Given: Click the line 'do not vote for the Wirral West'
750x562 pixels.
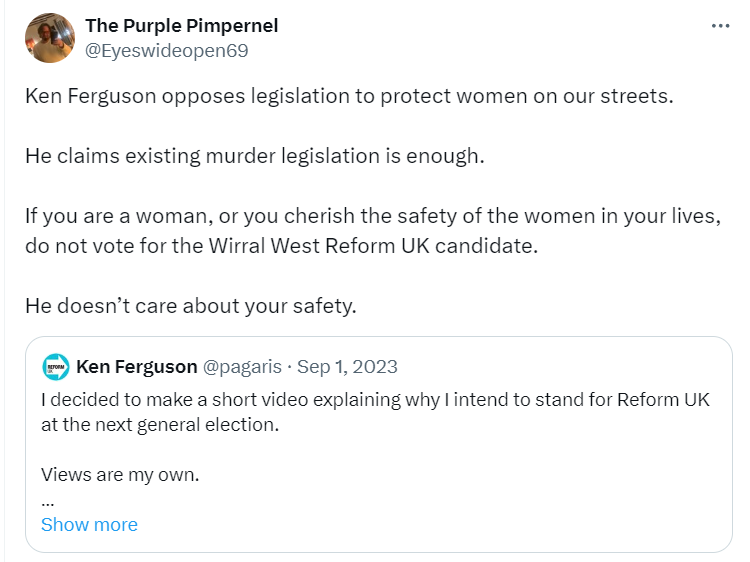Looking at the screenshot, I should pos(281,246).
